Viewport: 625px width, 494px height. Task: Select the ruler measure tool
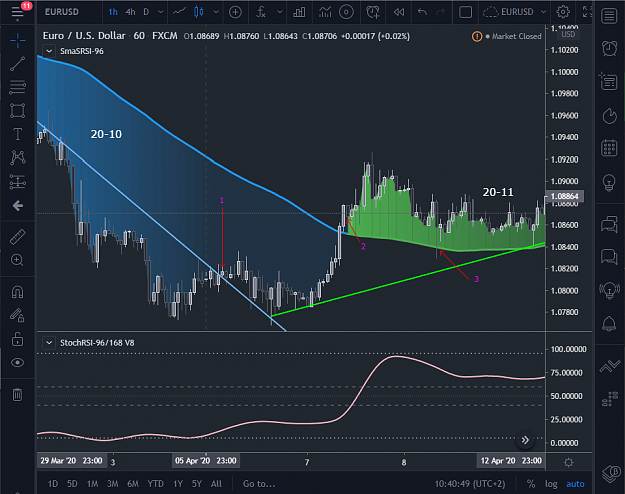18,236
